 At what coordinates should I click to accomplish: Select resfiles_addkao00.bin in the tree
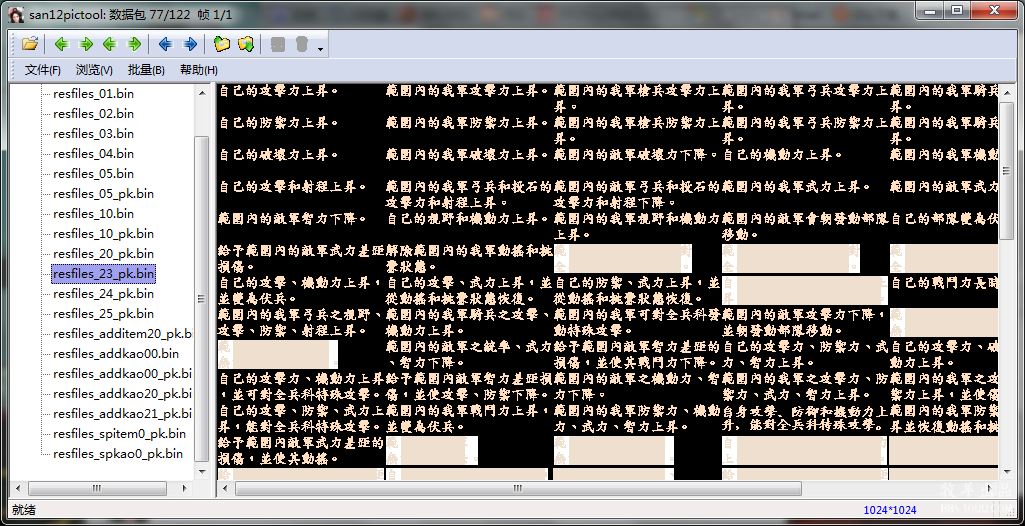coord(116,354)
